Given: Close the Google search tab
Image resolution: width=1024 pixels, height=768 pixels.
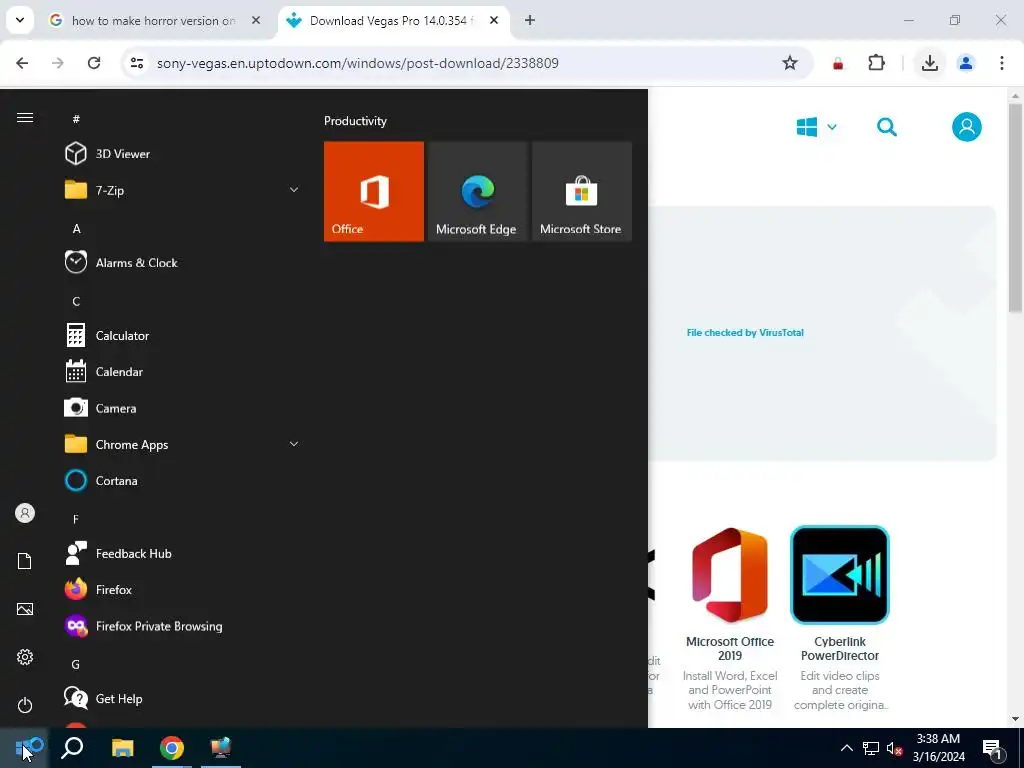Looking at the screenshot, I should pyautogui.click(x=256, y=20).
